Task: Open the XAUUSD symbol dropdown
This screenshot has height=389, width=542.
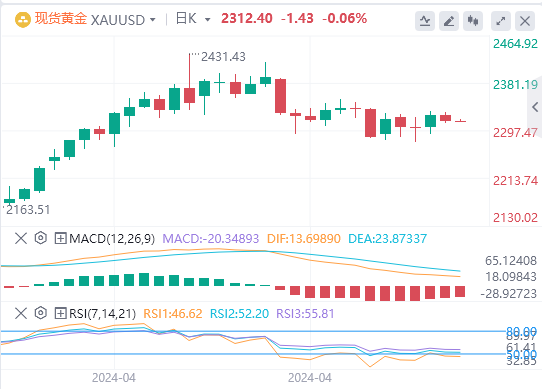Action: coord(152,20)
